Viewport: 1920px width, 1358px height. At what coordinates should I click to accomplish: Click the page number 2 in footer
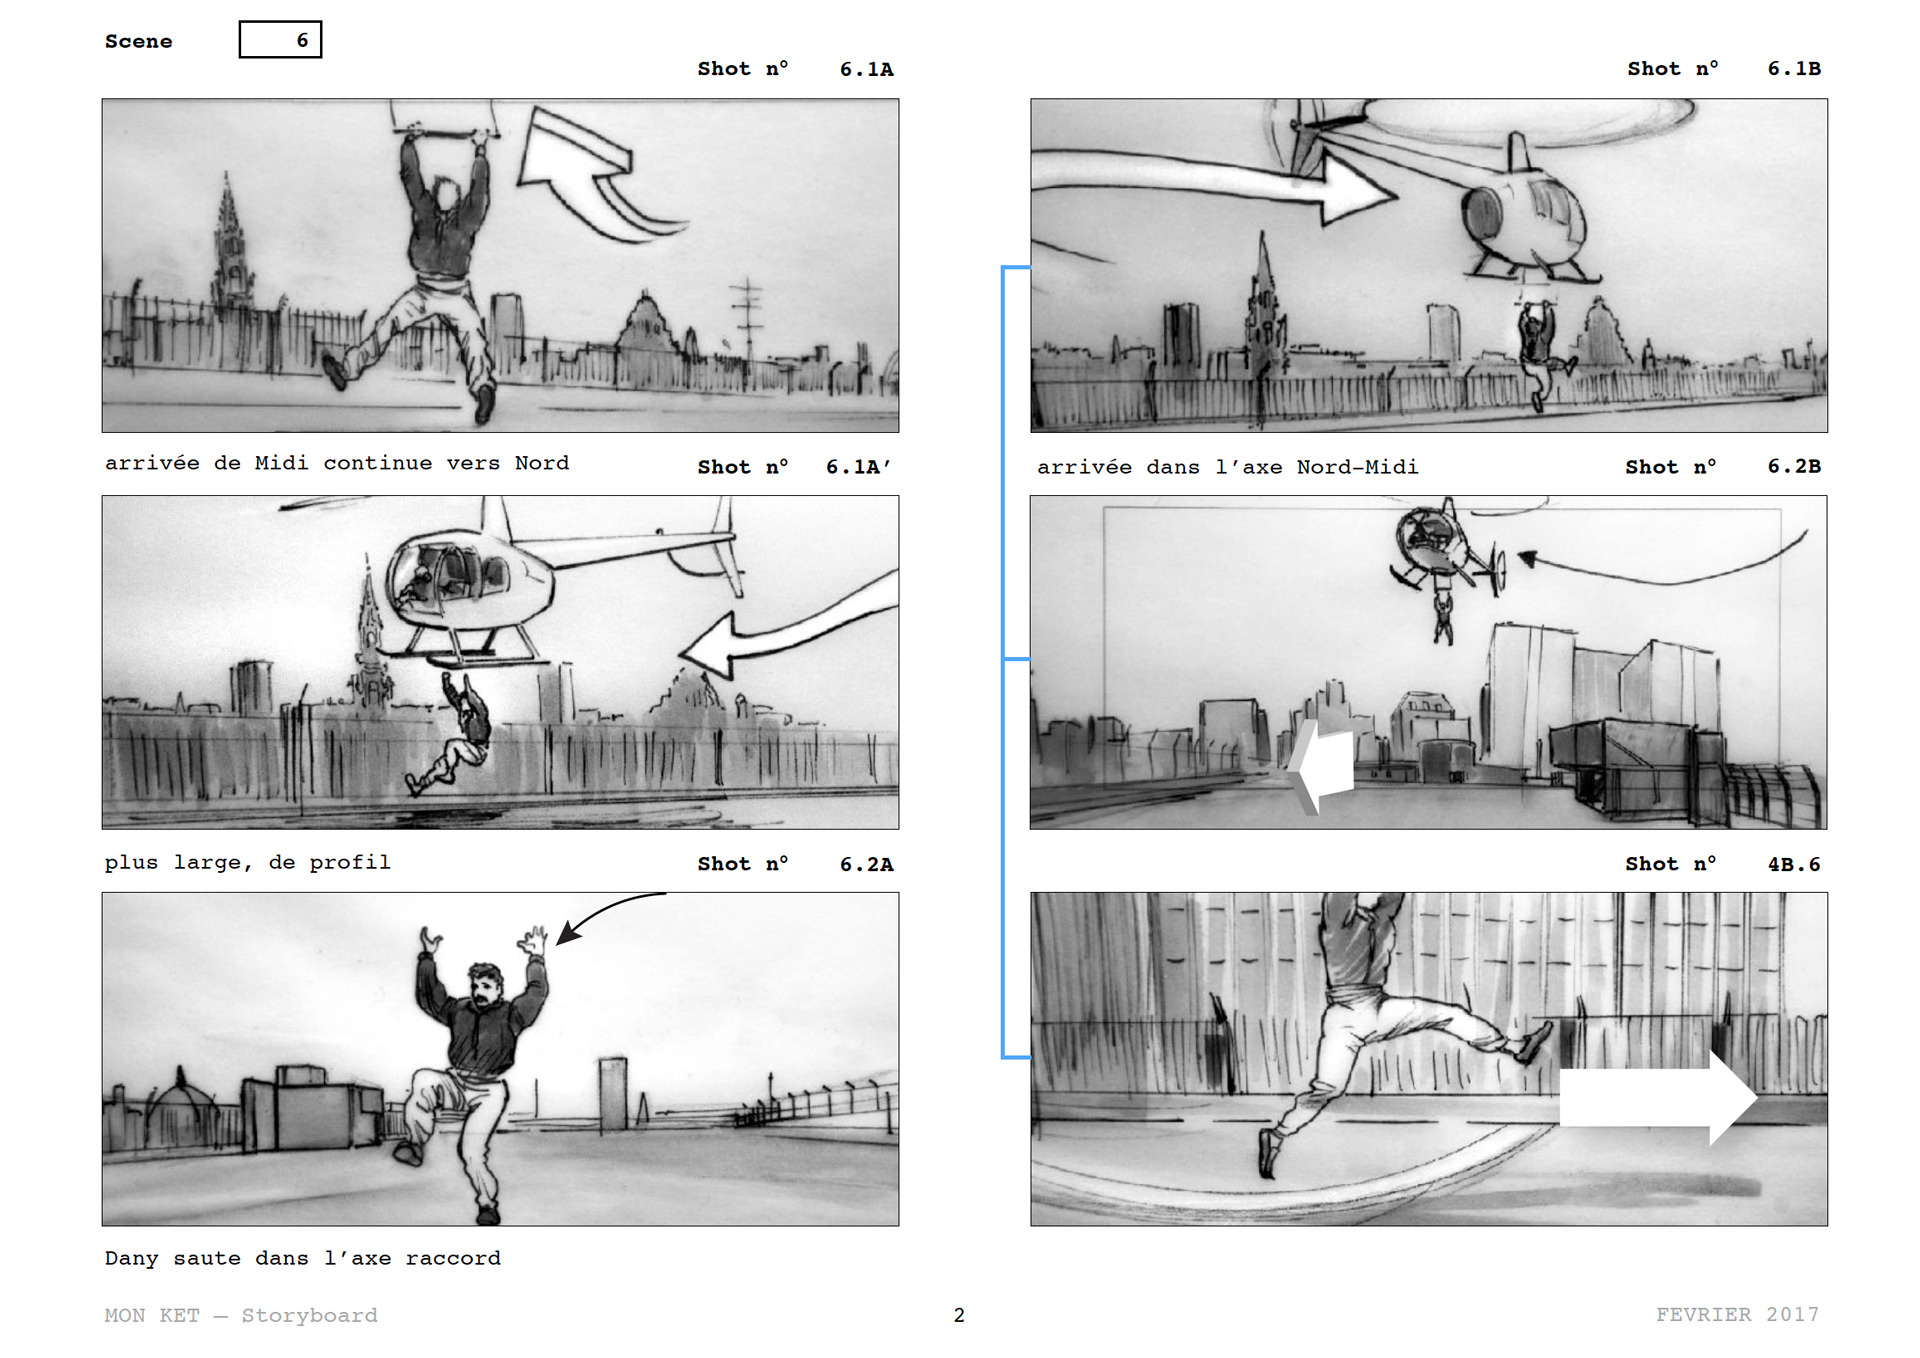959,1315
